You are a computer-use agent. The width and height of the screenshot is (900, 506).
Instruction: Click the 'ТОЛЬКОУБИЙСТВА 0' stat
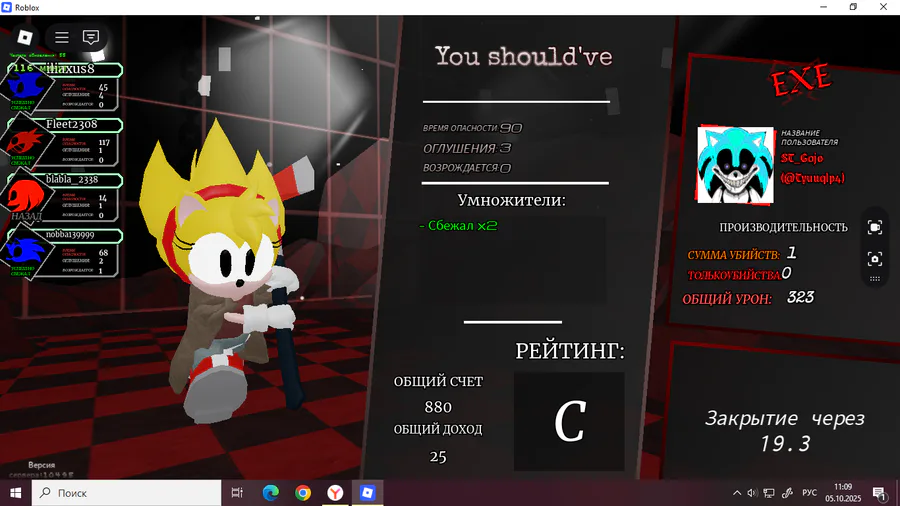(x=739, y=274)
